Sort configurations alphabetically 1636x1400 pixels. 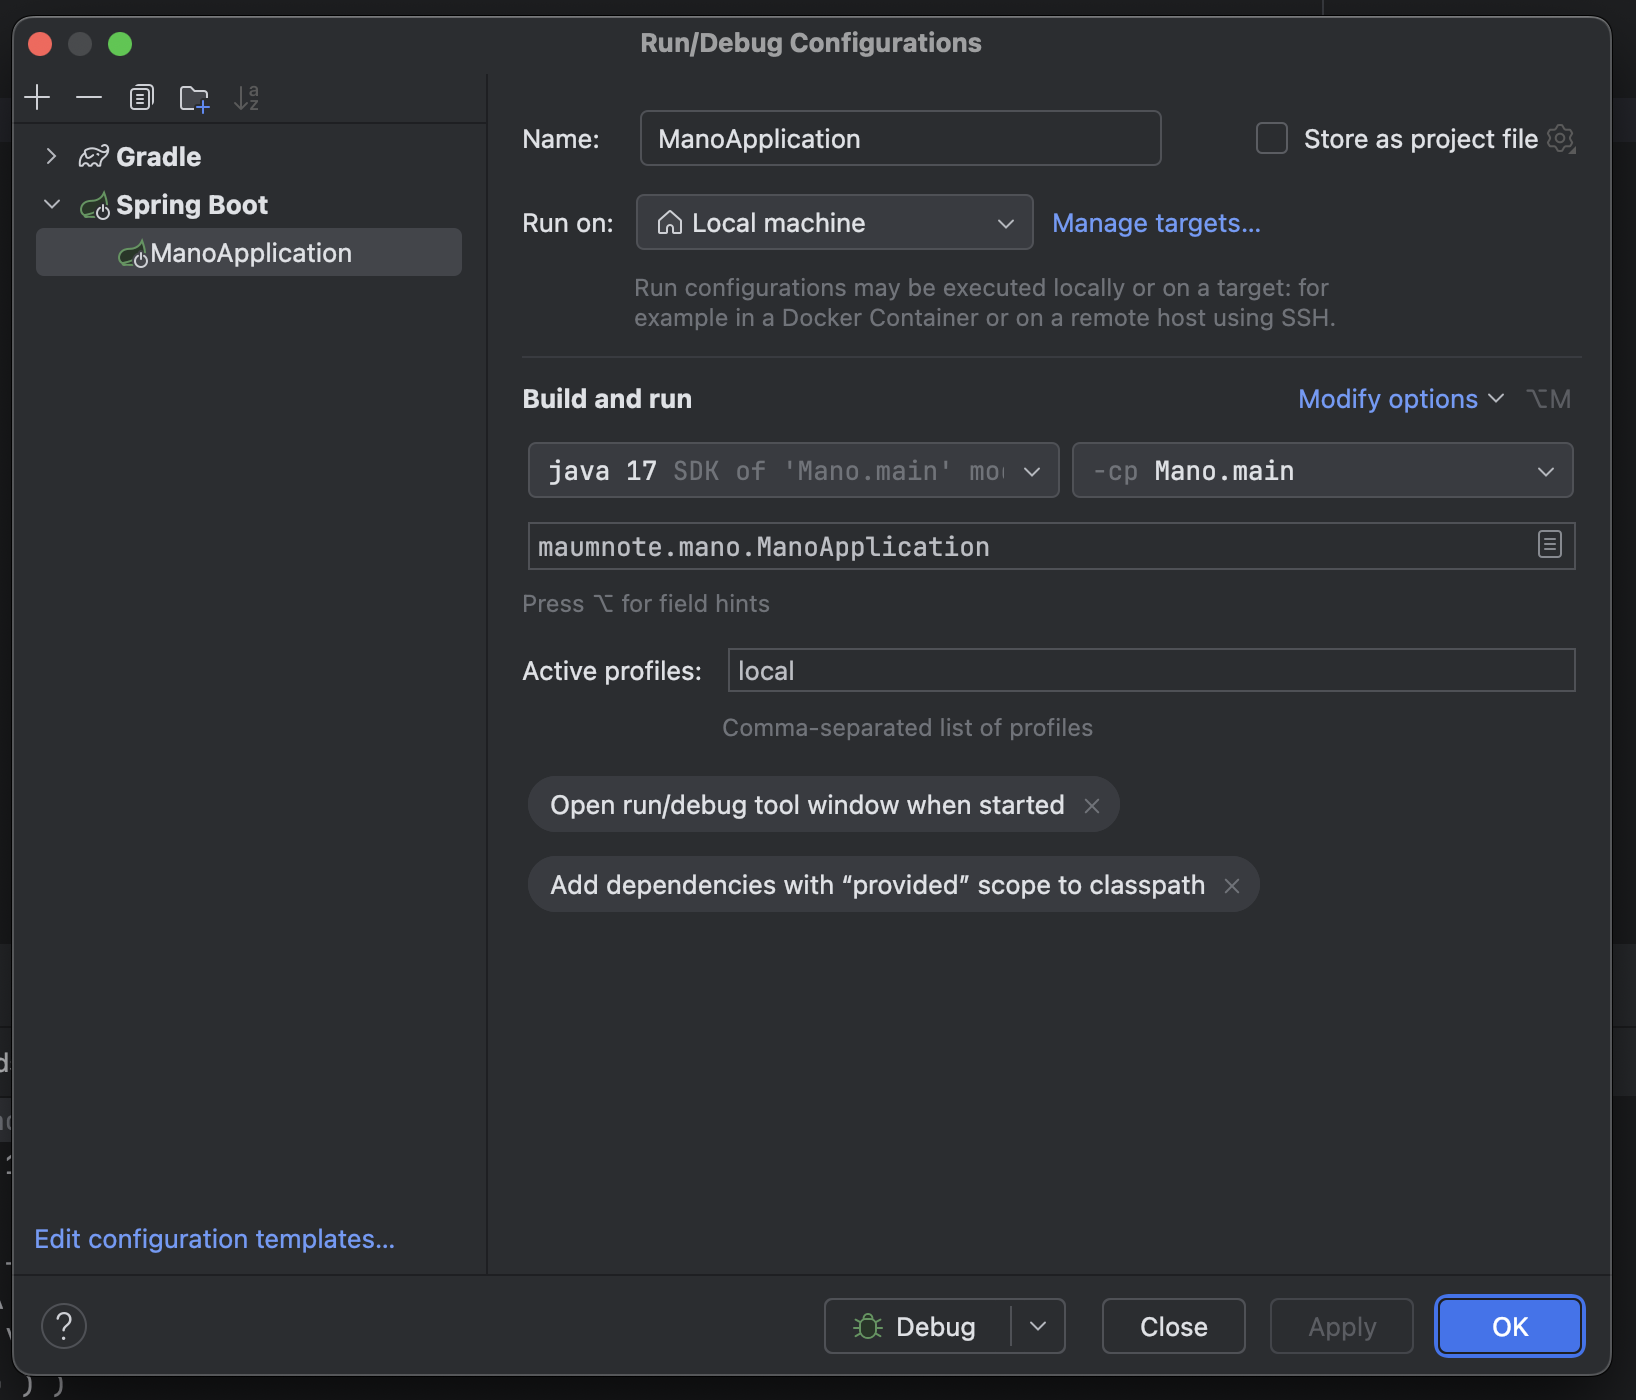tap(246, 98)
